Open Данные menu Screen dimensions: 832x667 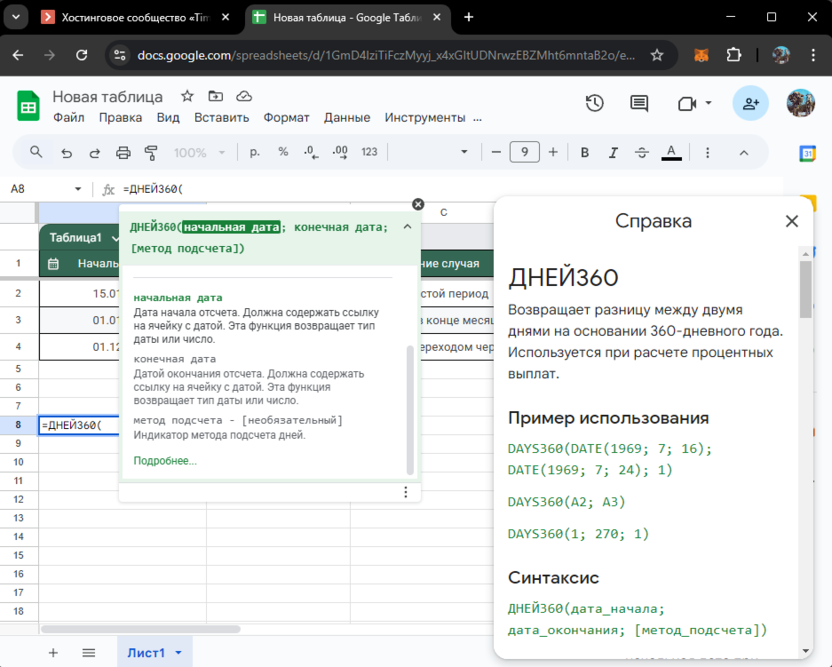(x=347, y=118)
